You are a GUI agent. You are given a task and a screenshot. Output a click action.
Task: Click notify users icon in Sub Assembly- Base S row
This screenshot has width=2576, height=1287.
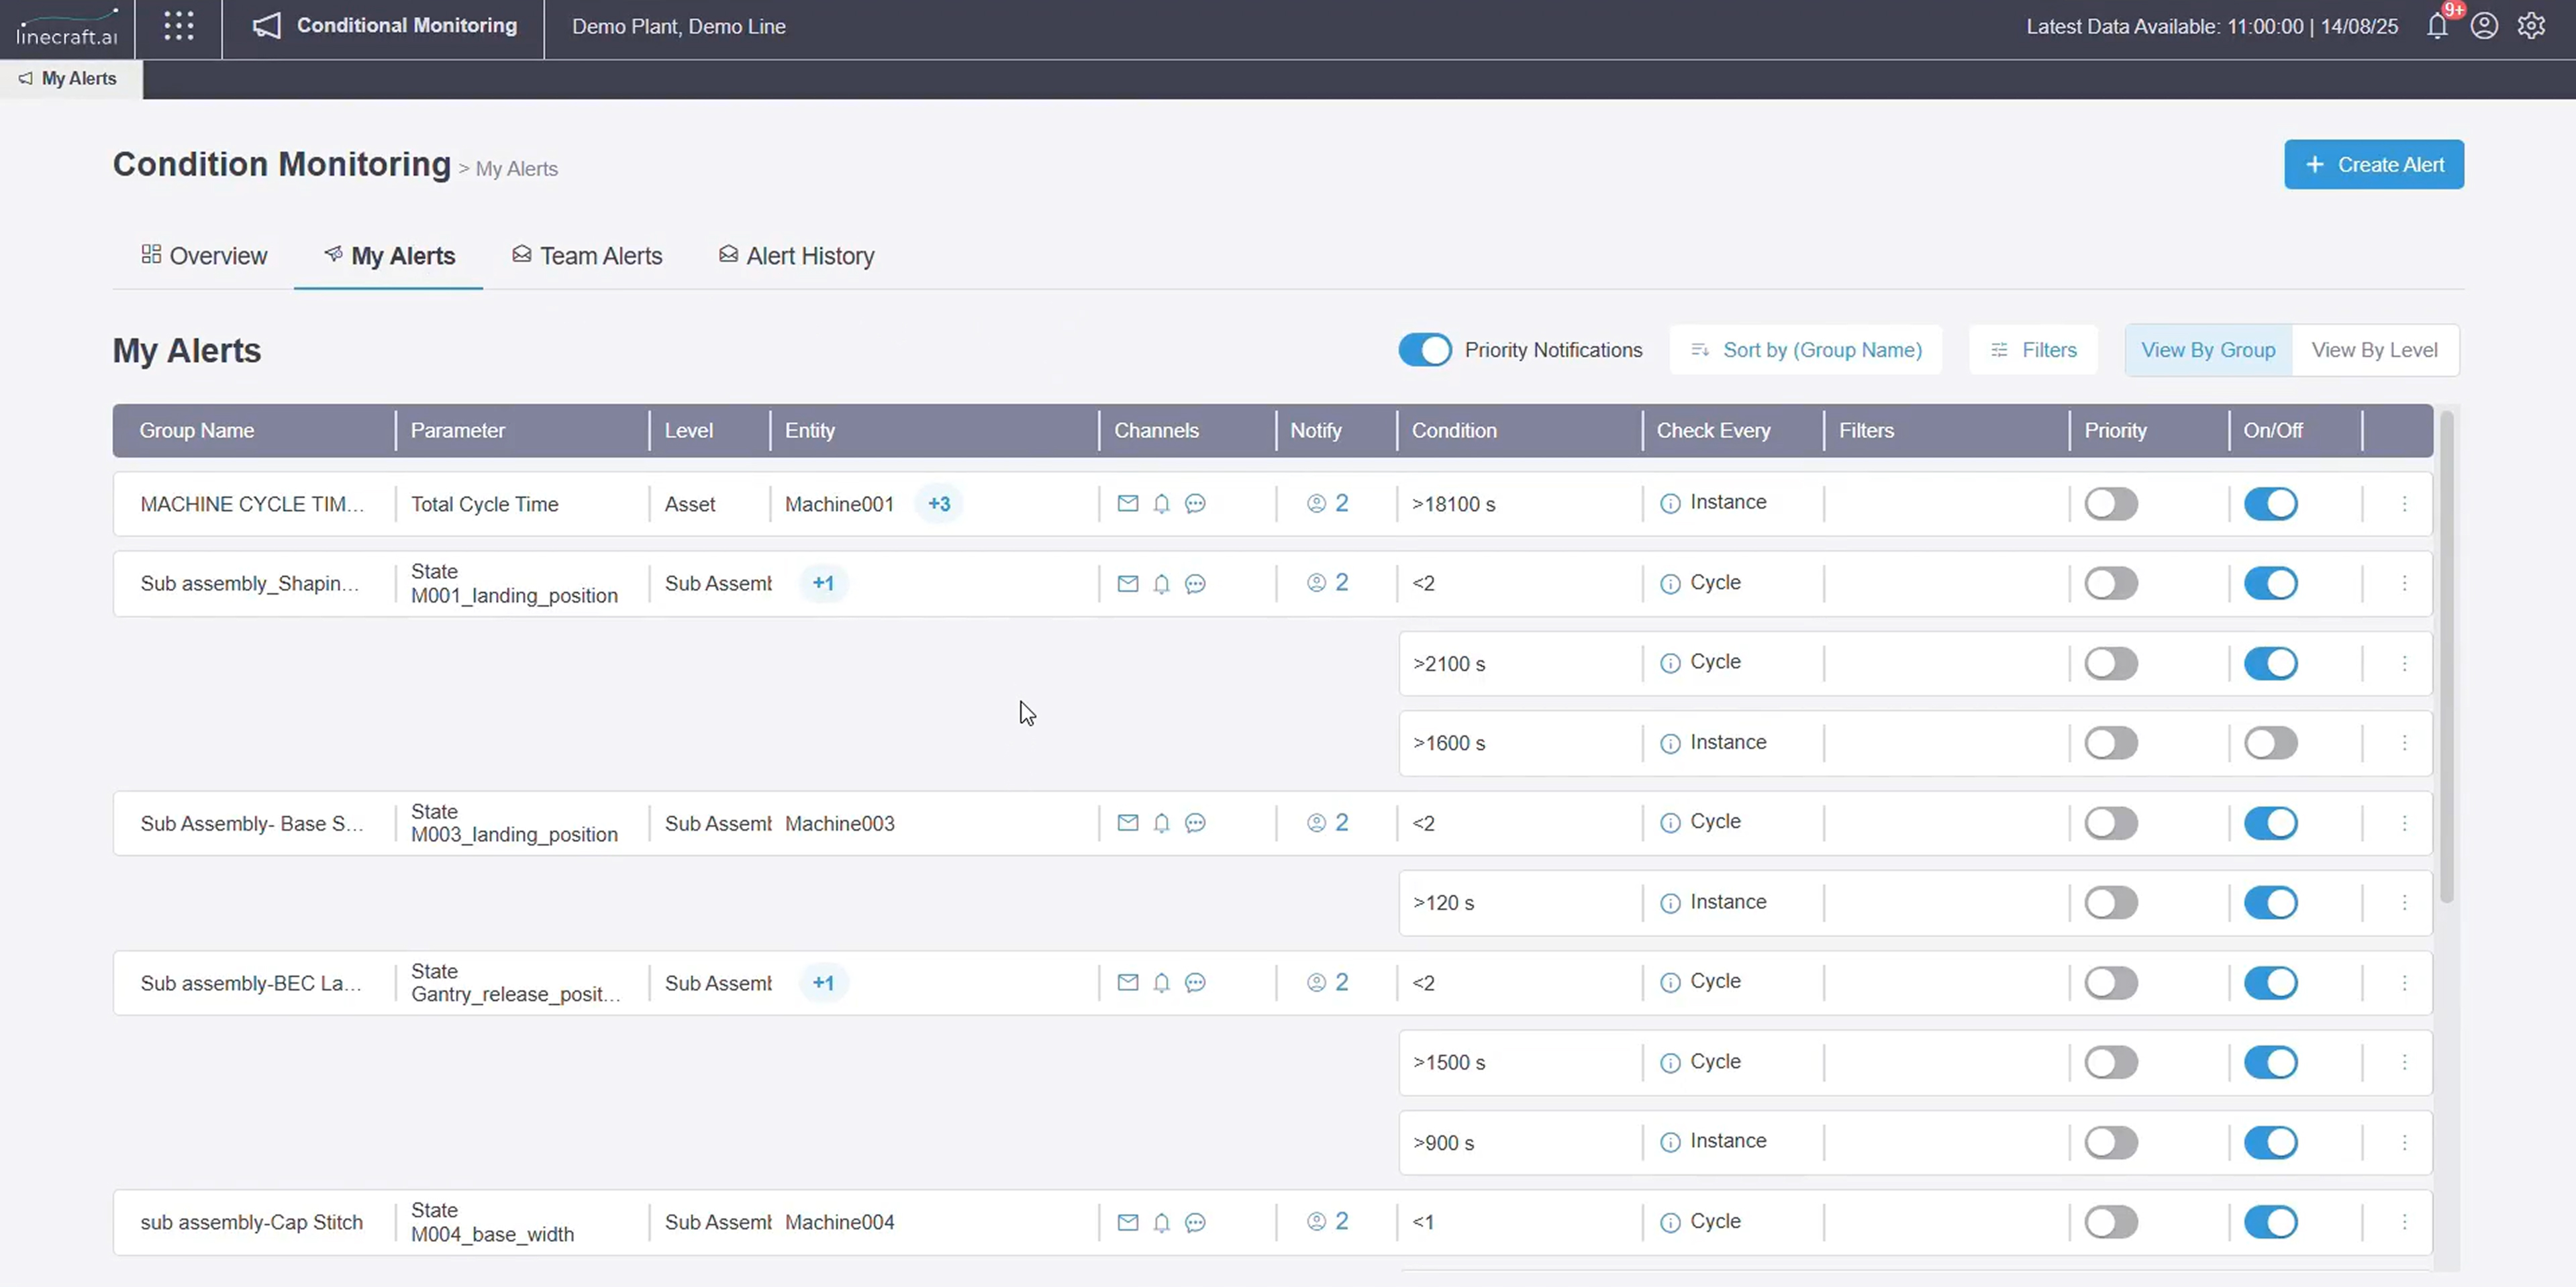click(x=1316, y=823)
